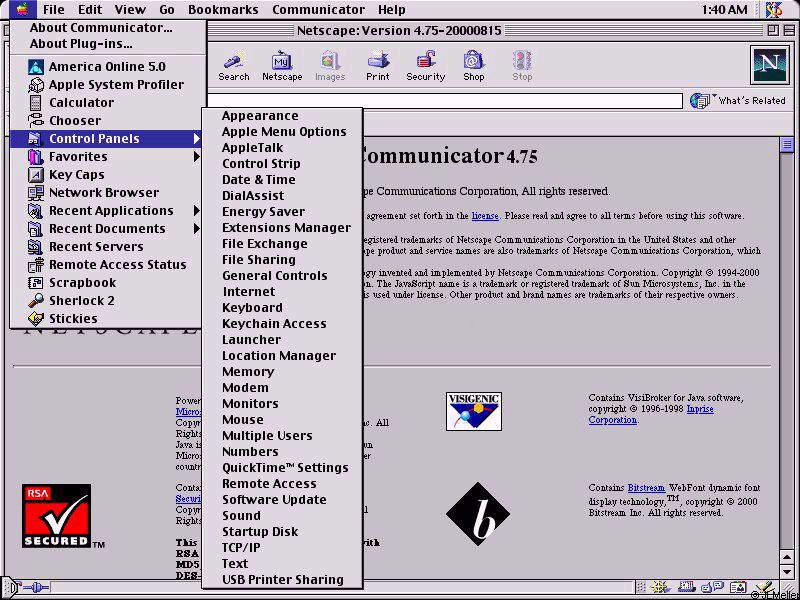
Task: Open the View menu
Action: 130,10
